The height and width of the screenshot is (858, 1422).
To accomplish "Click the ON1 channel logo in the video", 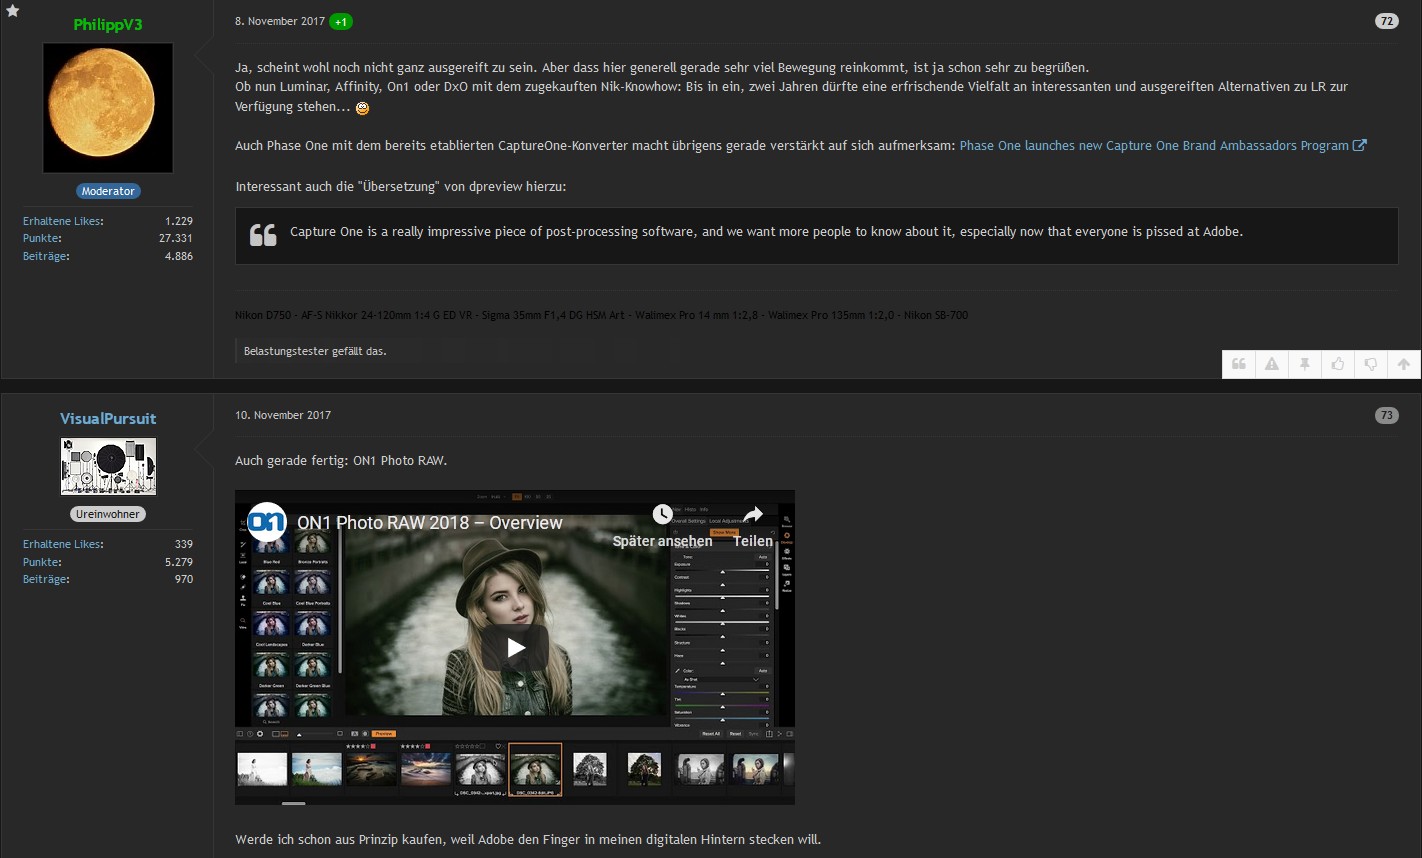I will point(267,522).
